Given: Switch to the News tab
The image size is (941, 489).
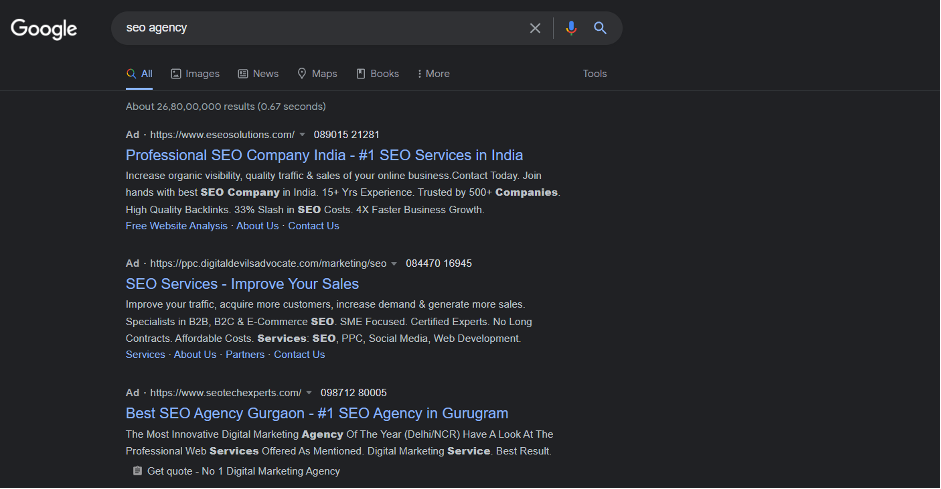Looking at the screenshot, I should (258, 74).
